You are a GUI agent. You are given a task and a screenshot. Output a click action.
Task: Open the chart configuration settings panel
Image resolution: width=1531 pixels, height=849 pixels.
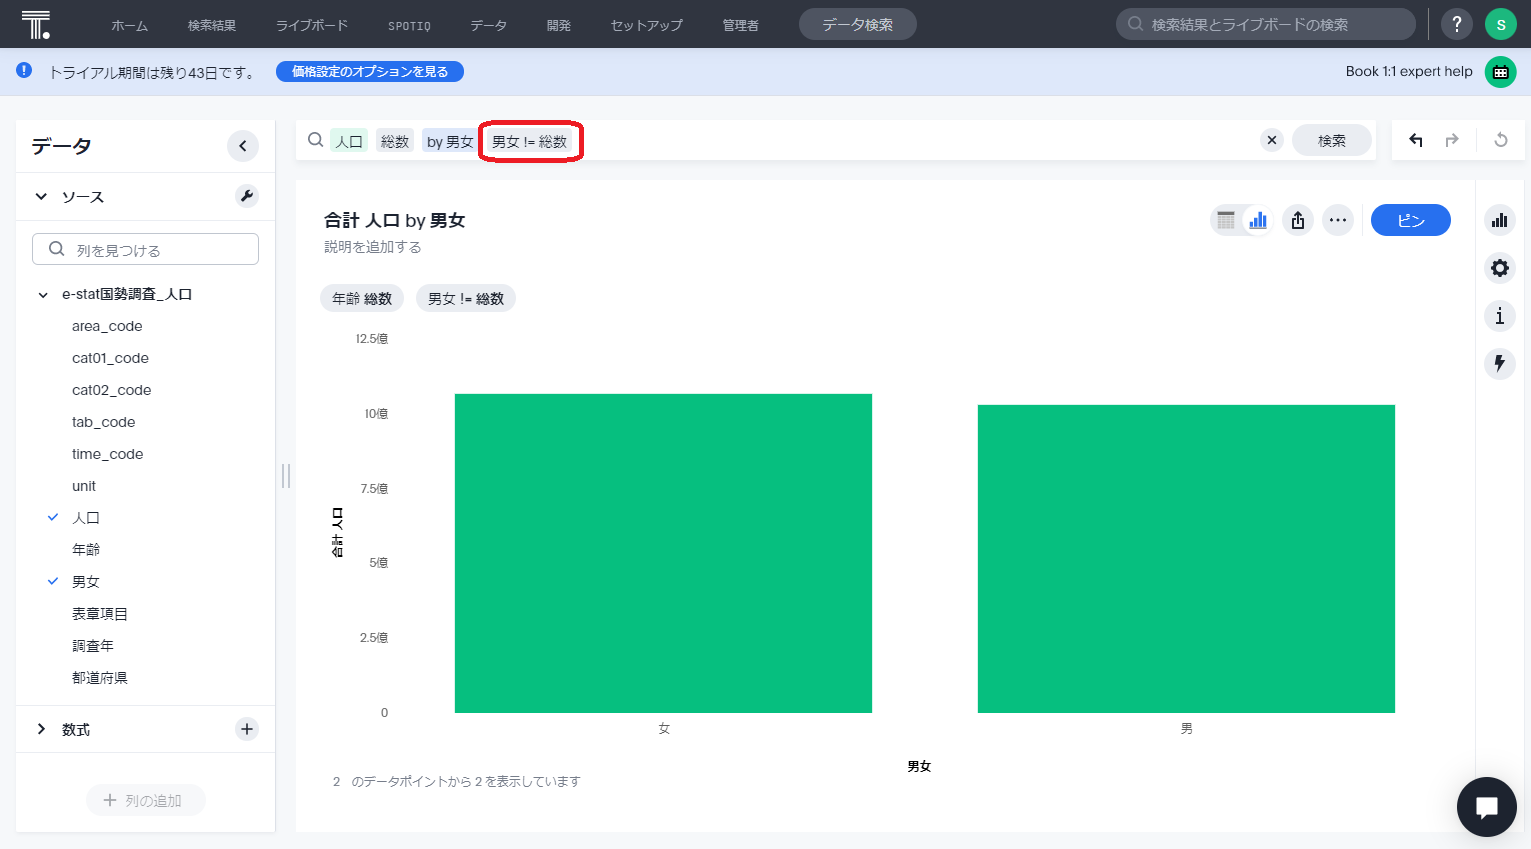tap(1499, 268)
